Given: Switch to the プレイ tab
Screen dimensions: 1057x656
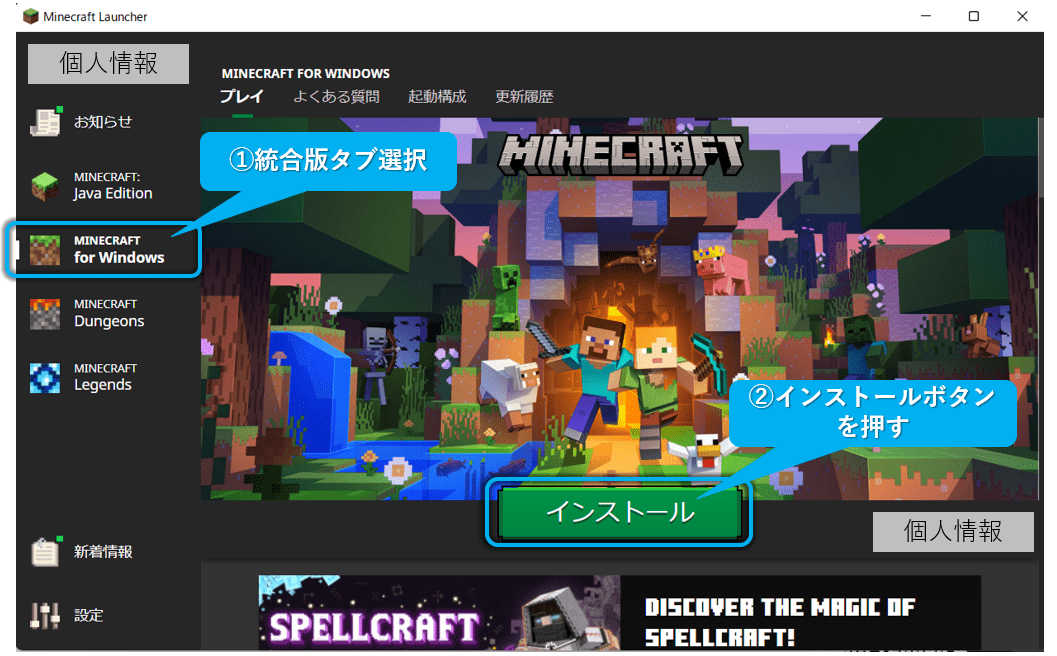Looking at the screenshot, I should pos(241,96).
